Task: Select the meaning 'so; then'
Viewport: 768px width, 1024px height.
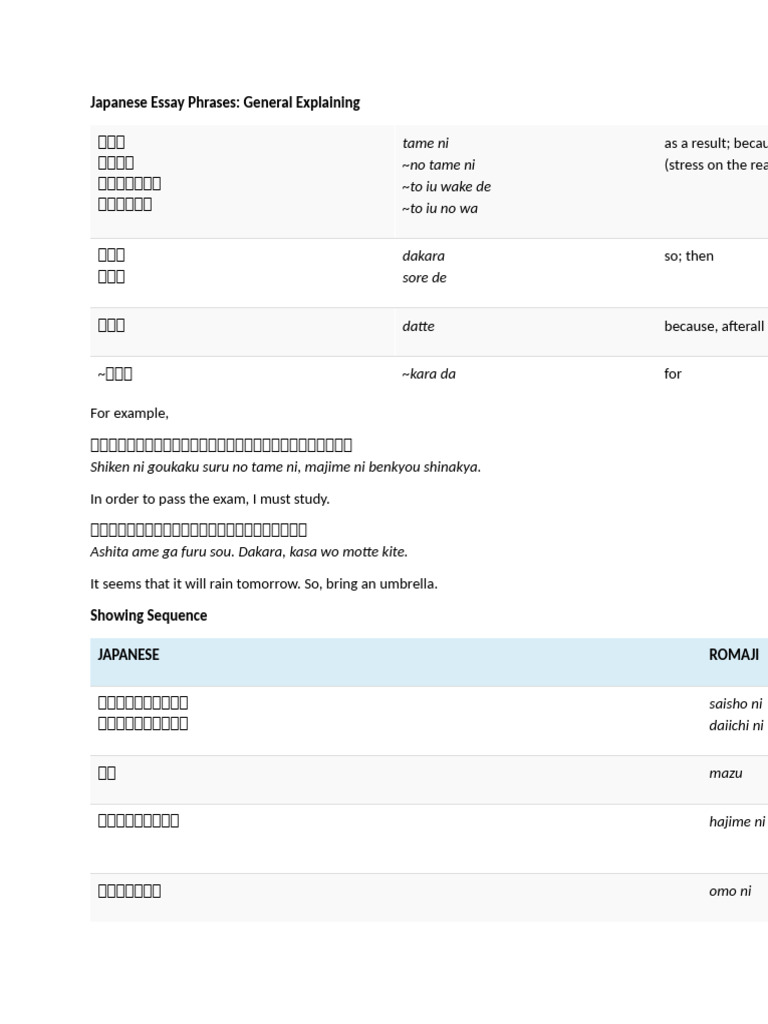Action: (688, 256)
